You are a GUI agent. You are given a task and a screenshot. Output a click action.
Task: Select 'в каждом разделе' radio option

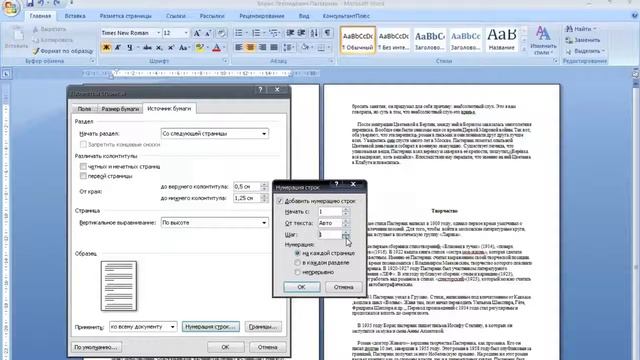click(298, 262)
